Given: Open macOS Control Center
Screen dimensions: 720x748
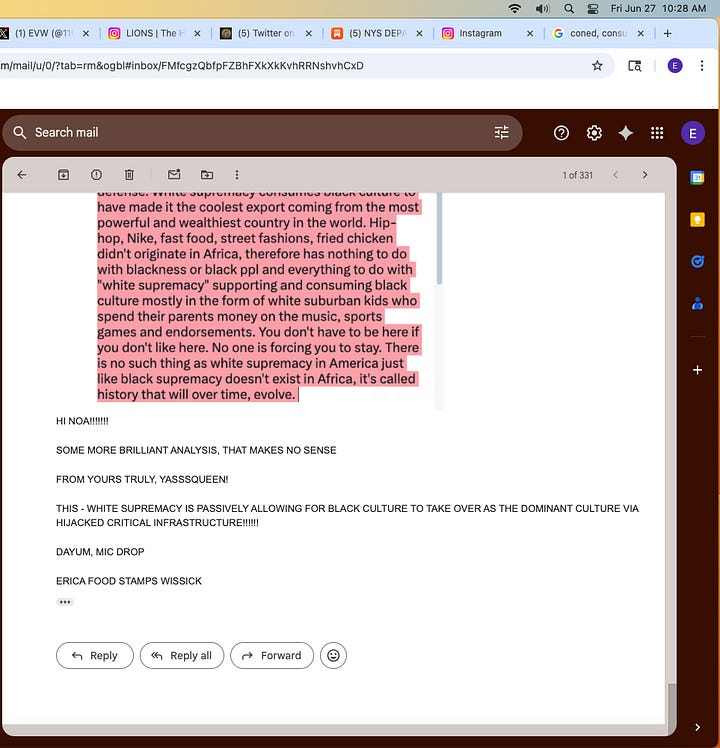Looking at the screenshot, I should [593, 9].
